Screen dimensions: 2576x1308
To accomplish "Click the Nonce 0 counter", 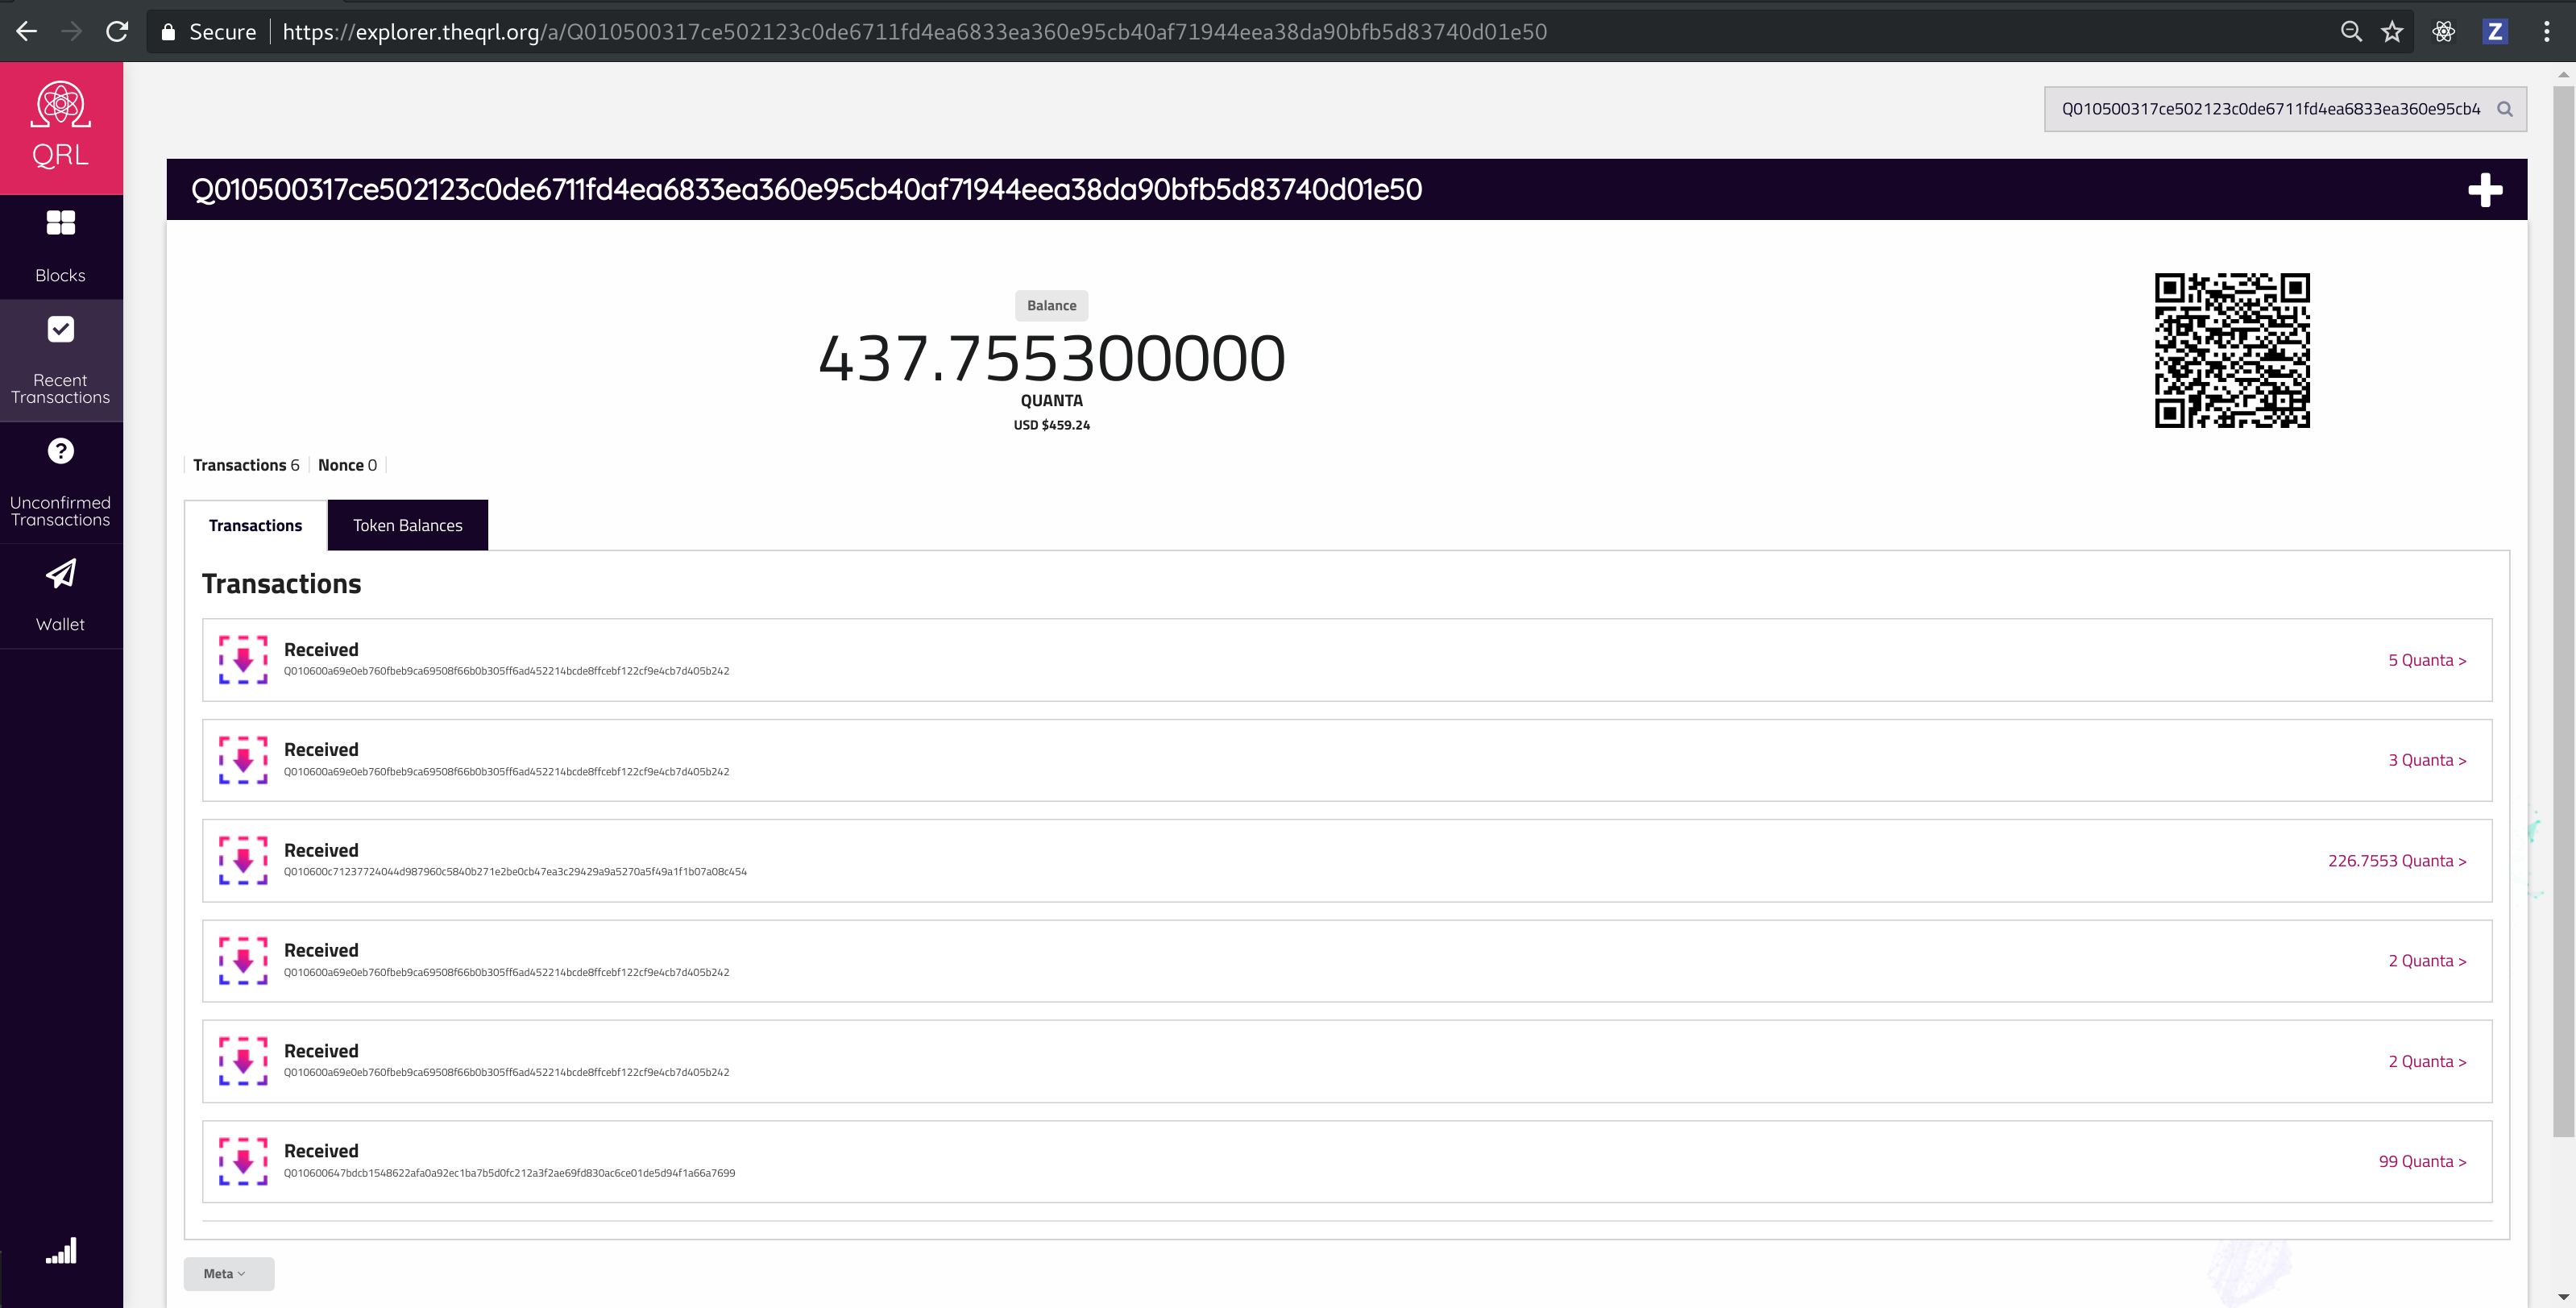I will (x=347, y=465).
